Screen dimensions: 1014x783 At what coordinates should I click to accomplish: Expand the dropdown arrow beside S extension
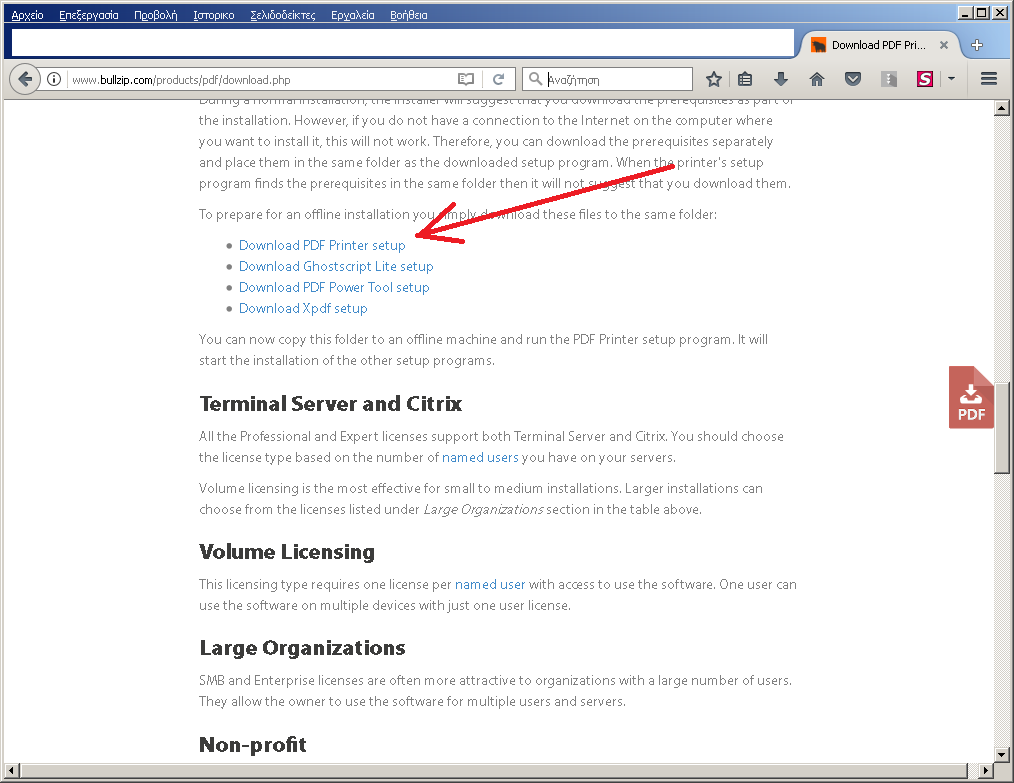point(951,79)
